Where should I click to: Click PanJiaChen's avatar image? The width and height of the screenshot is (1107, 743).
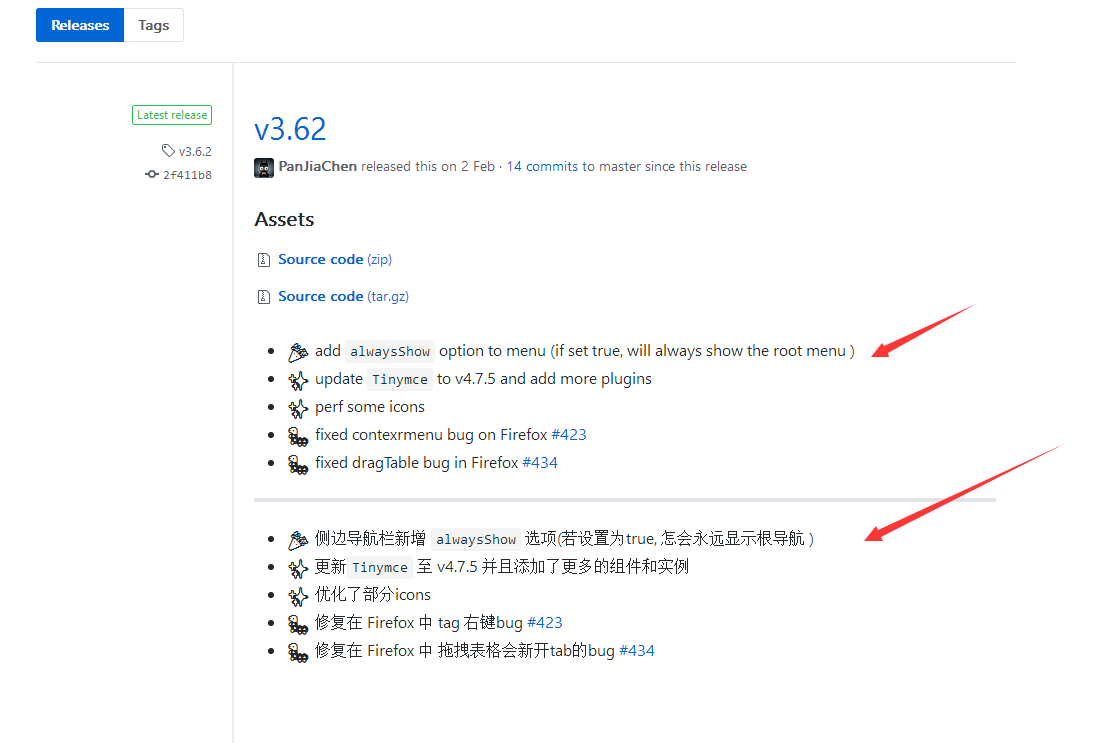pos(263,166)
